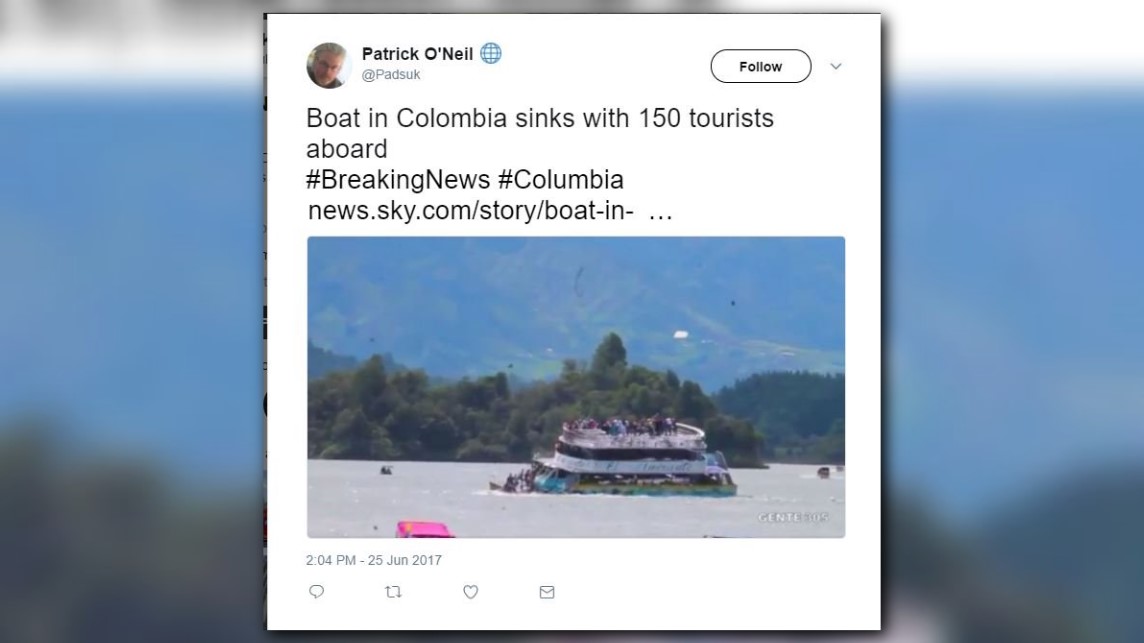Click the sinking multi-deck boat in the photo
Viewport: 1144px width, 643px height.
617,456
